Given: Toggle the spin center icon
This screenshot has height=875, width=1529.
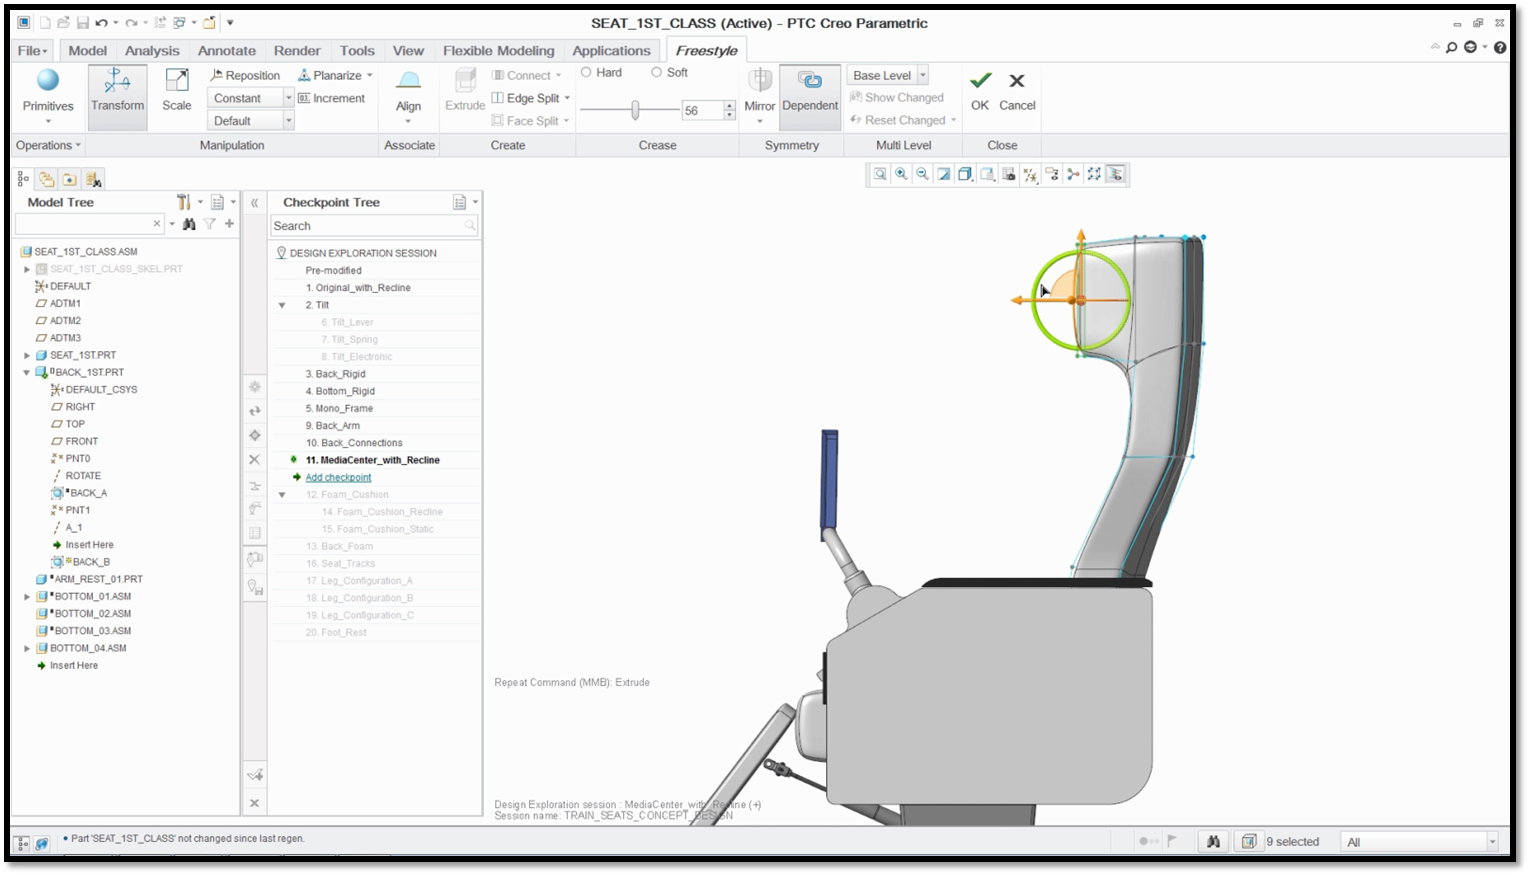Looking at the screenshot, I should [1073, 174].
